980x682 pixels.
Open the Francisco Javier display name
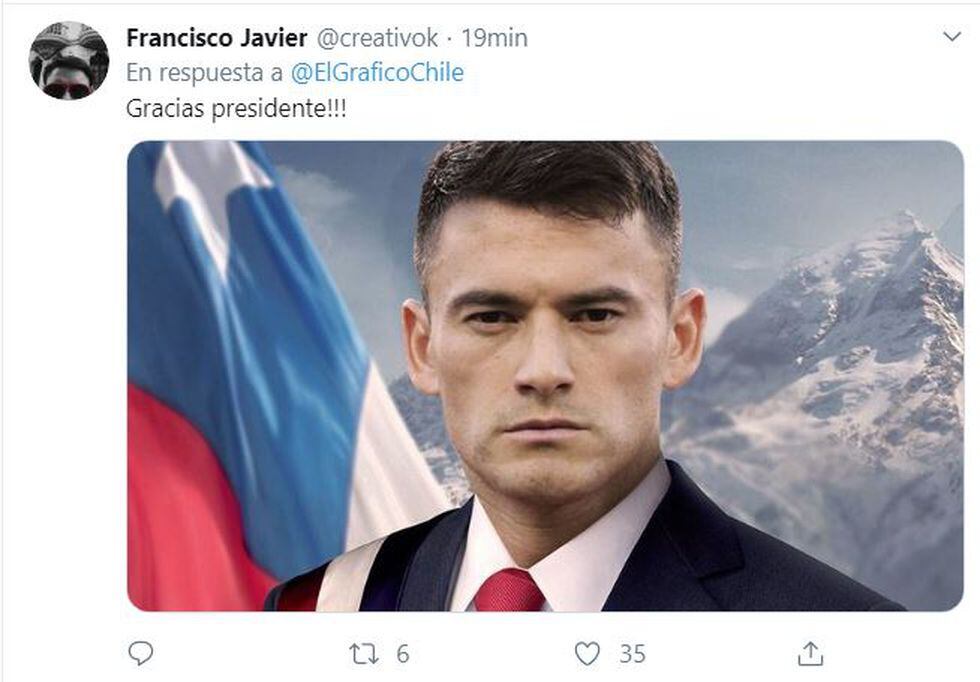click(217, 38)
